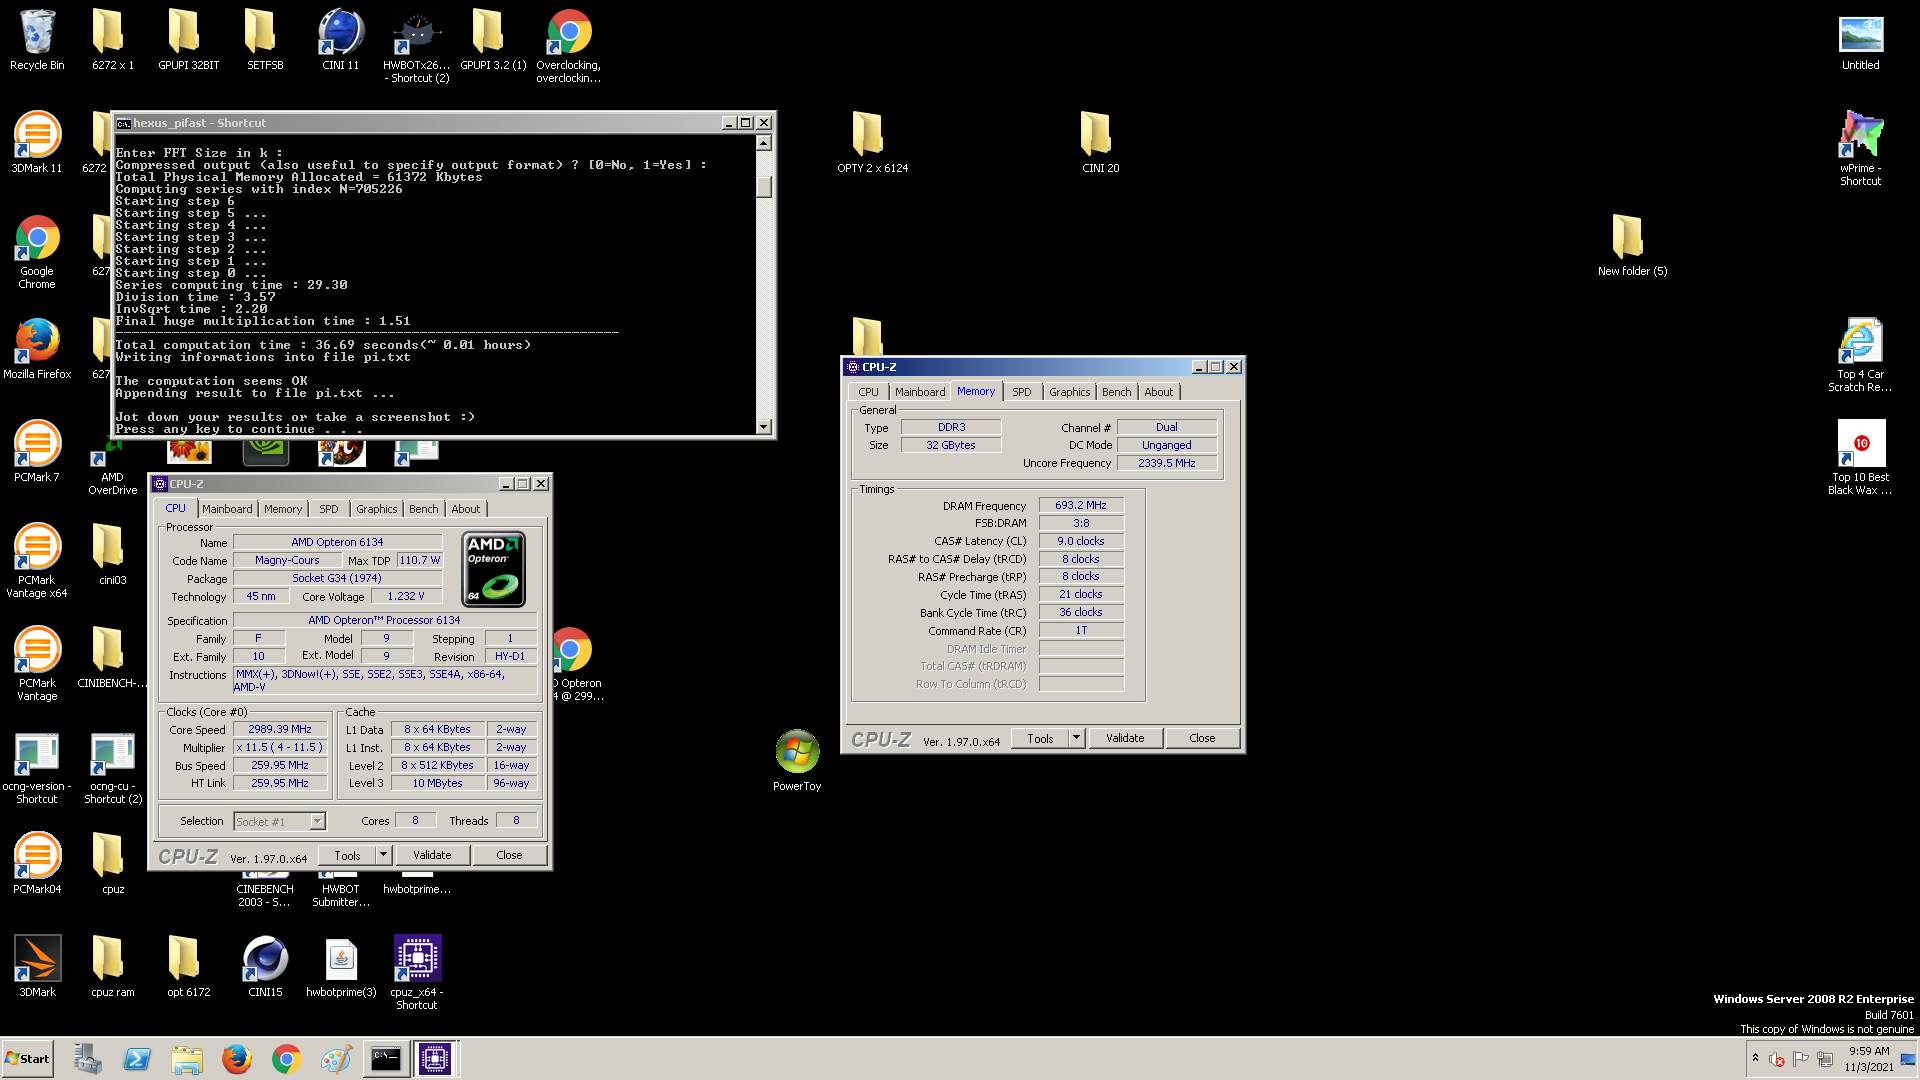Image resolution: width=1920 pixels, height=1080 pixels.
Task: Click the Core Speed 2989.39 MHz value
Action: 280,729
